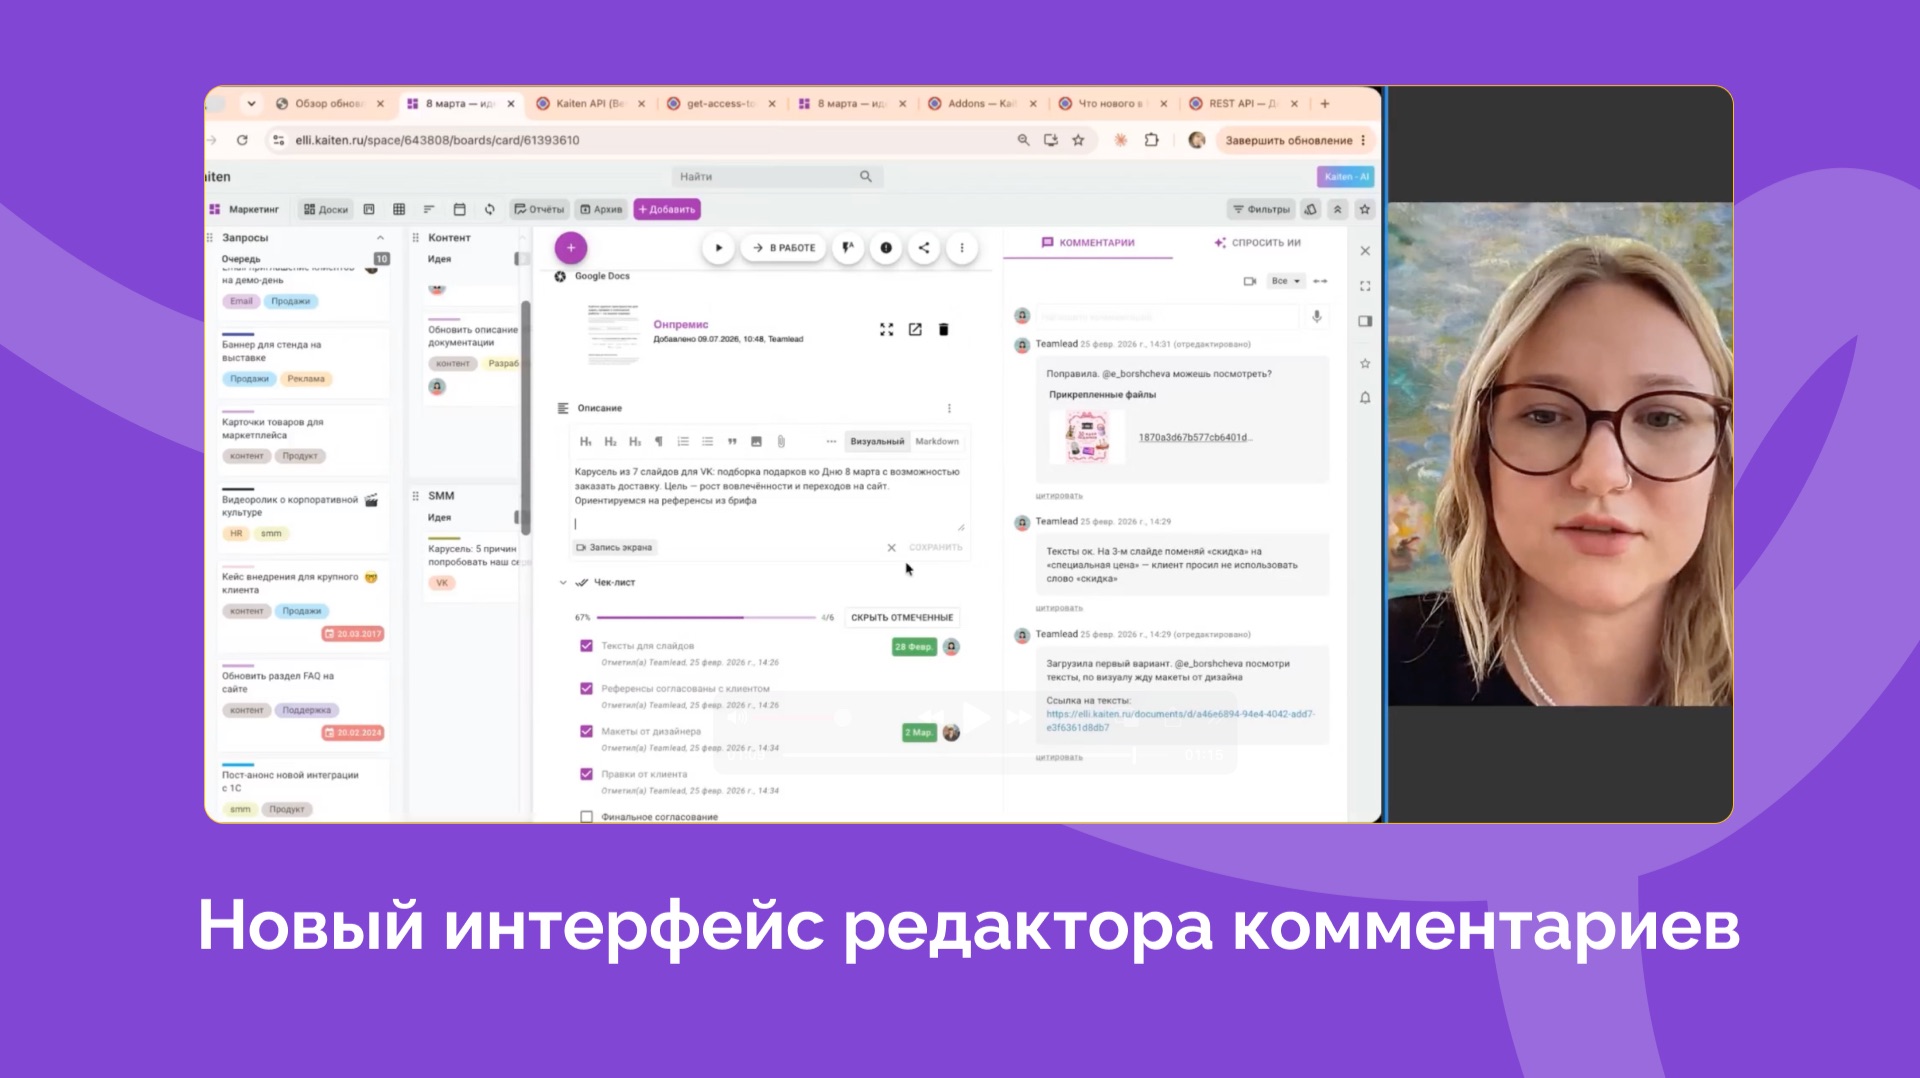Click СКРЫТЬ ОТМЕЧЕННЫЕ button
Screen dimensions: 1920x1078
coord(902,617)
